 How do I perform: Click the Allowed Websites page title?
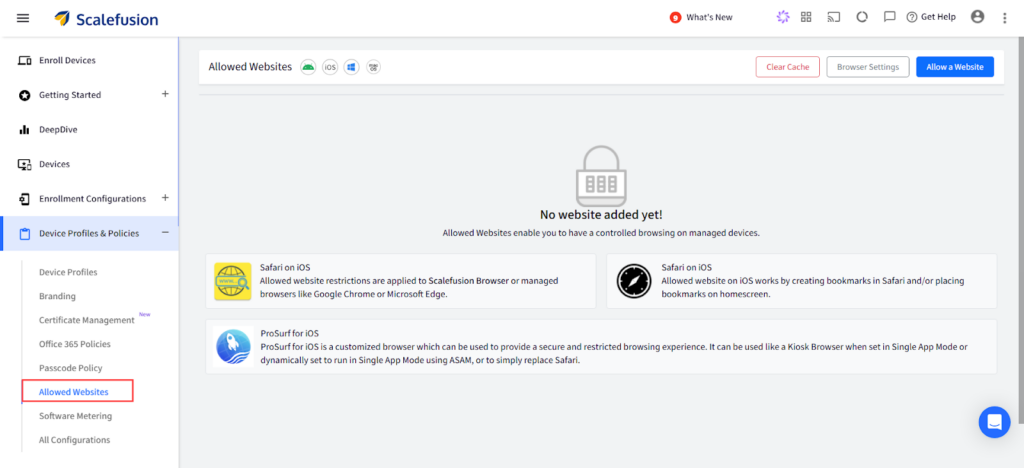250,67
